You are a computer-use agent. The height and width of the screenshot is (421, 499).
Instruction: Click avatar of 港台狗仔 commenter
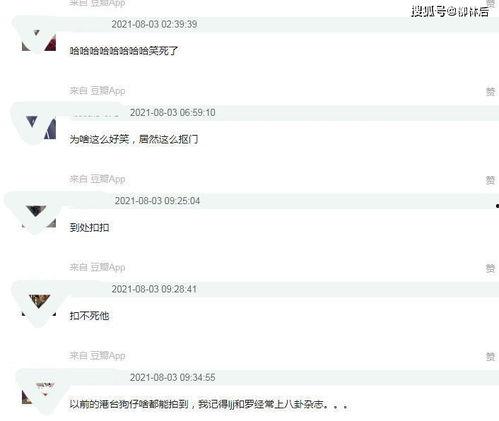pos(39,393)
